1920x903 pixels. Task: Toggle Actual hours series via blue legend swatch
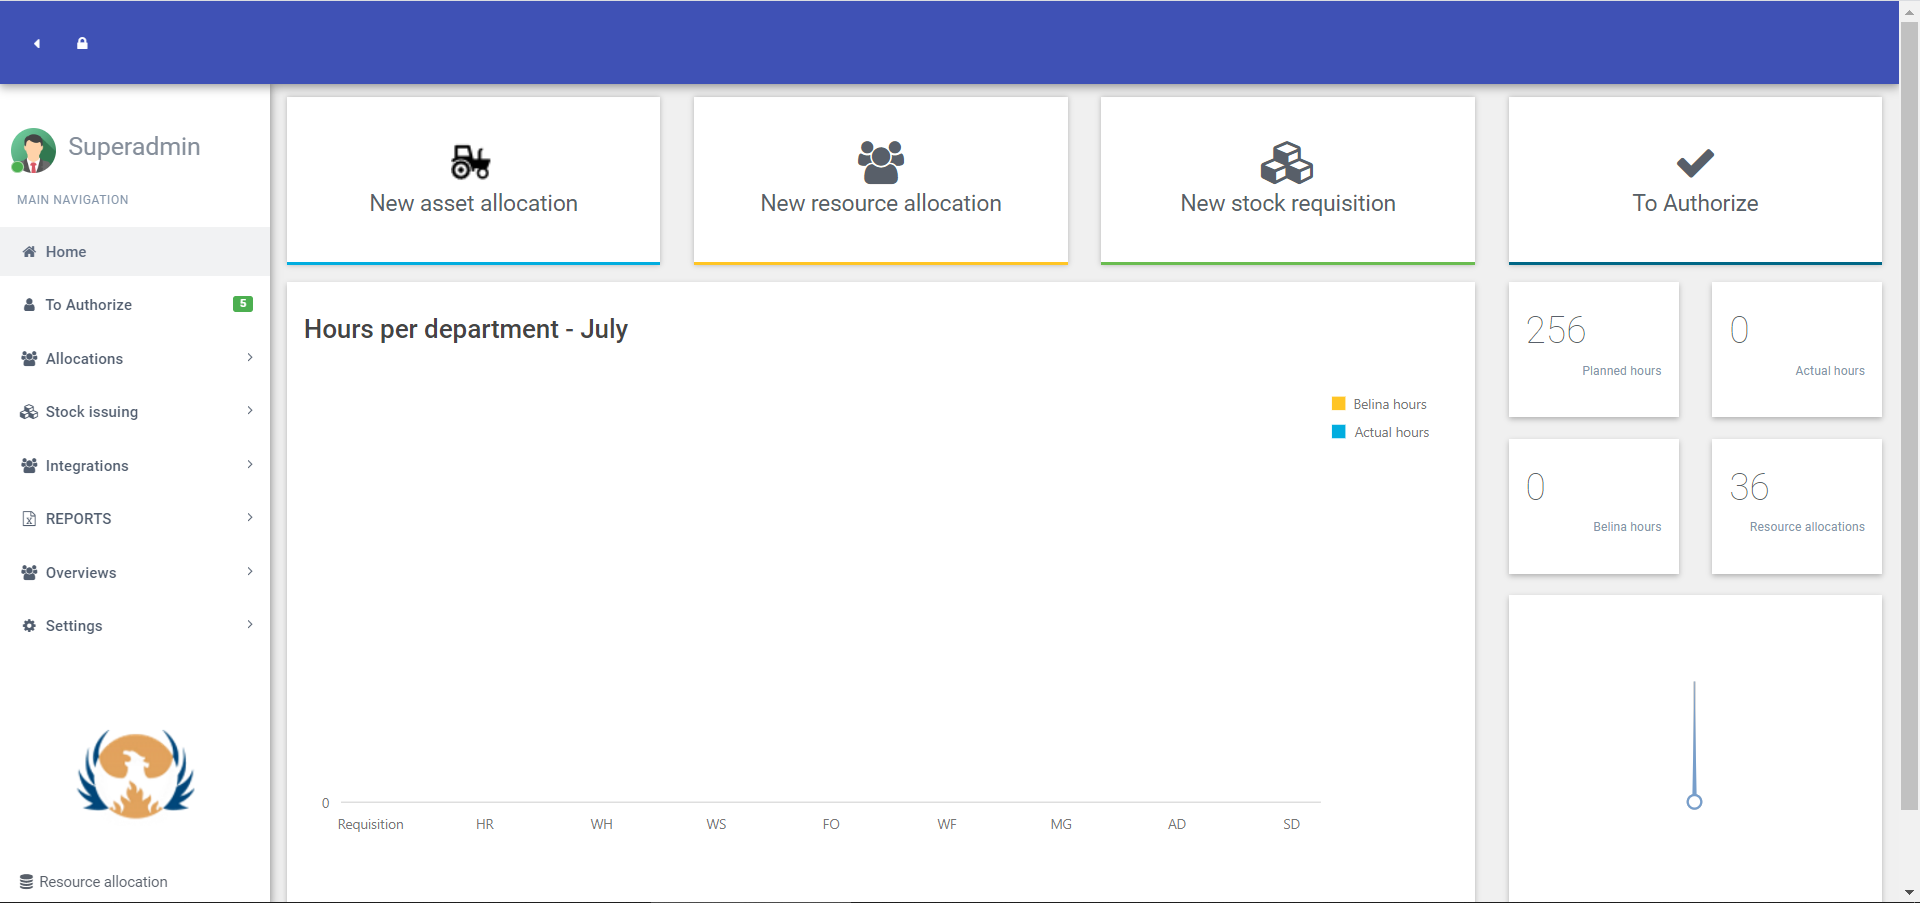pyautogui.click(x=1338, y=432)
